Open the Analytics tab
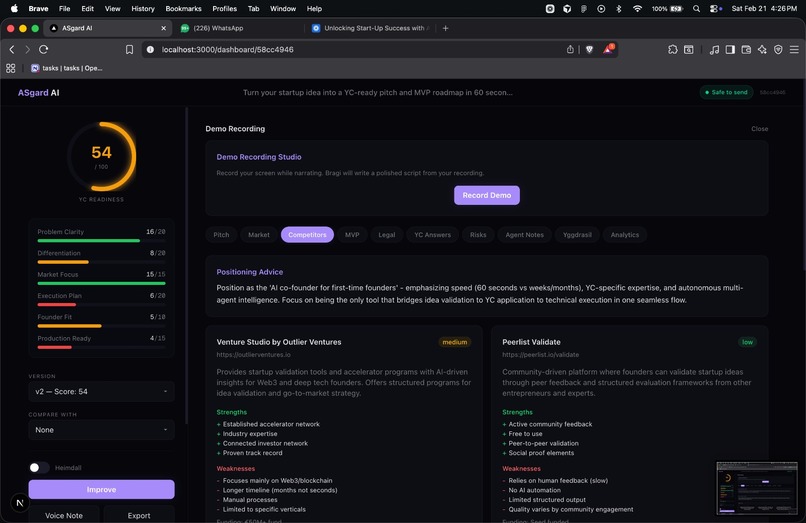Viewport: 806px width, 523px height. tap(625, 235)
